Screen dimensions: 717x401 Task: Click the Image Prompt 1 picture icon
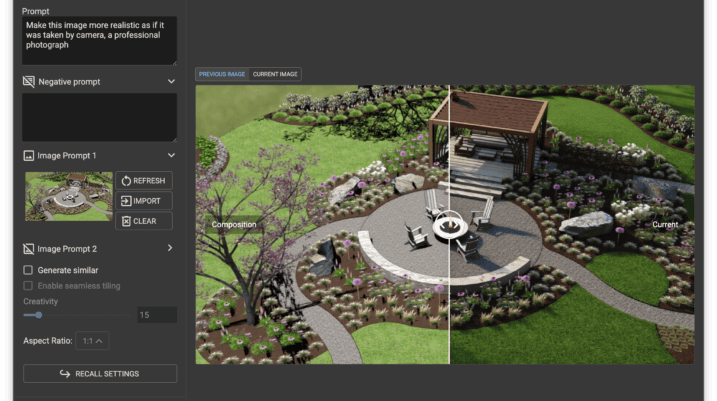(x=28, y=156)
